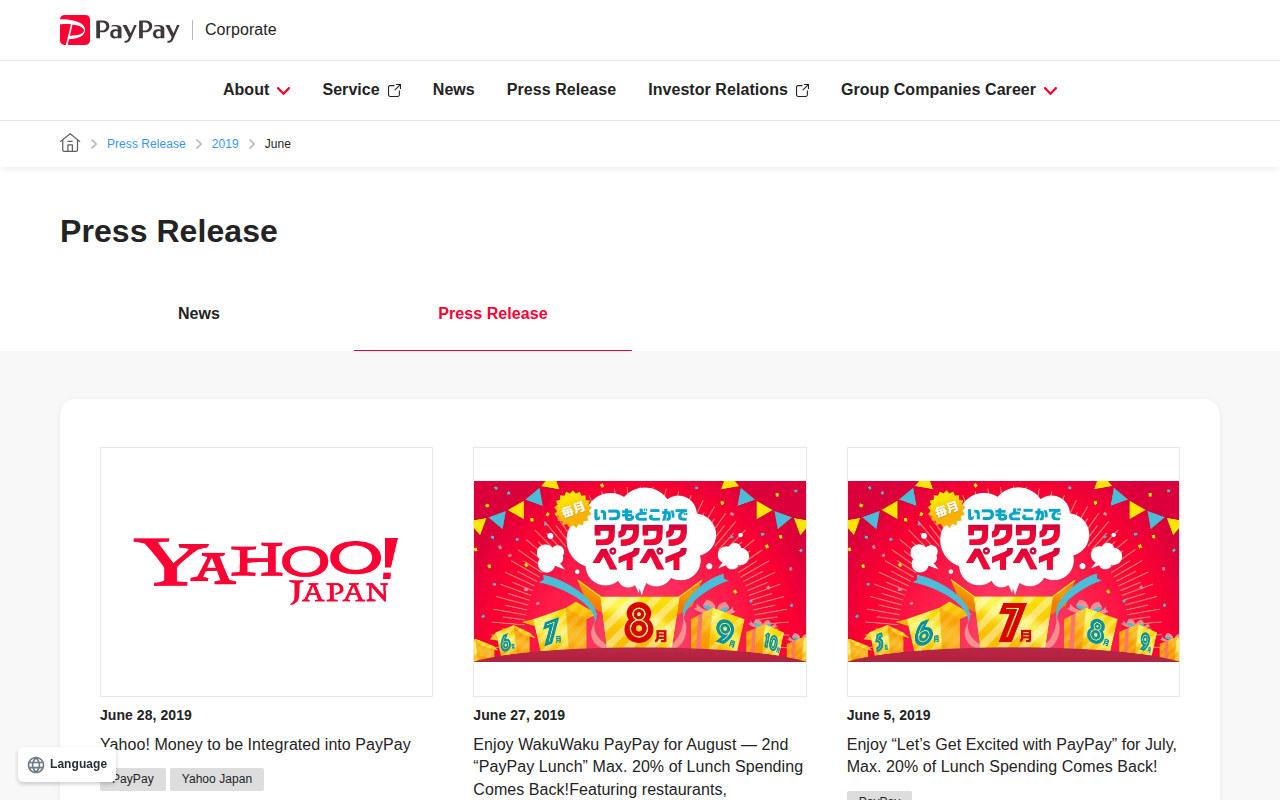1280x800 pixels.
Task: Click the Yahoo Japan tag
Action: (x=217, y=779)
